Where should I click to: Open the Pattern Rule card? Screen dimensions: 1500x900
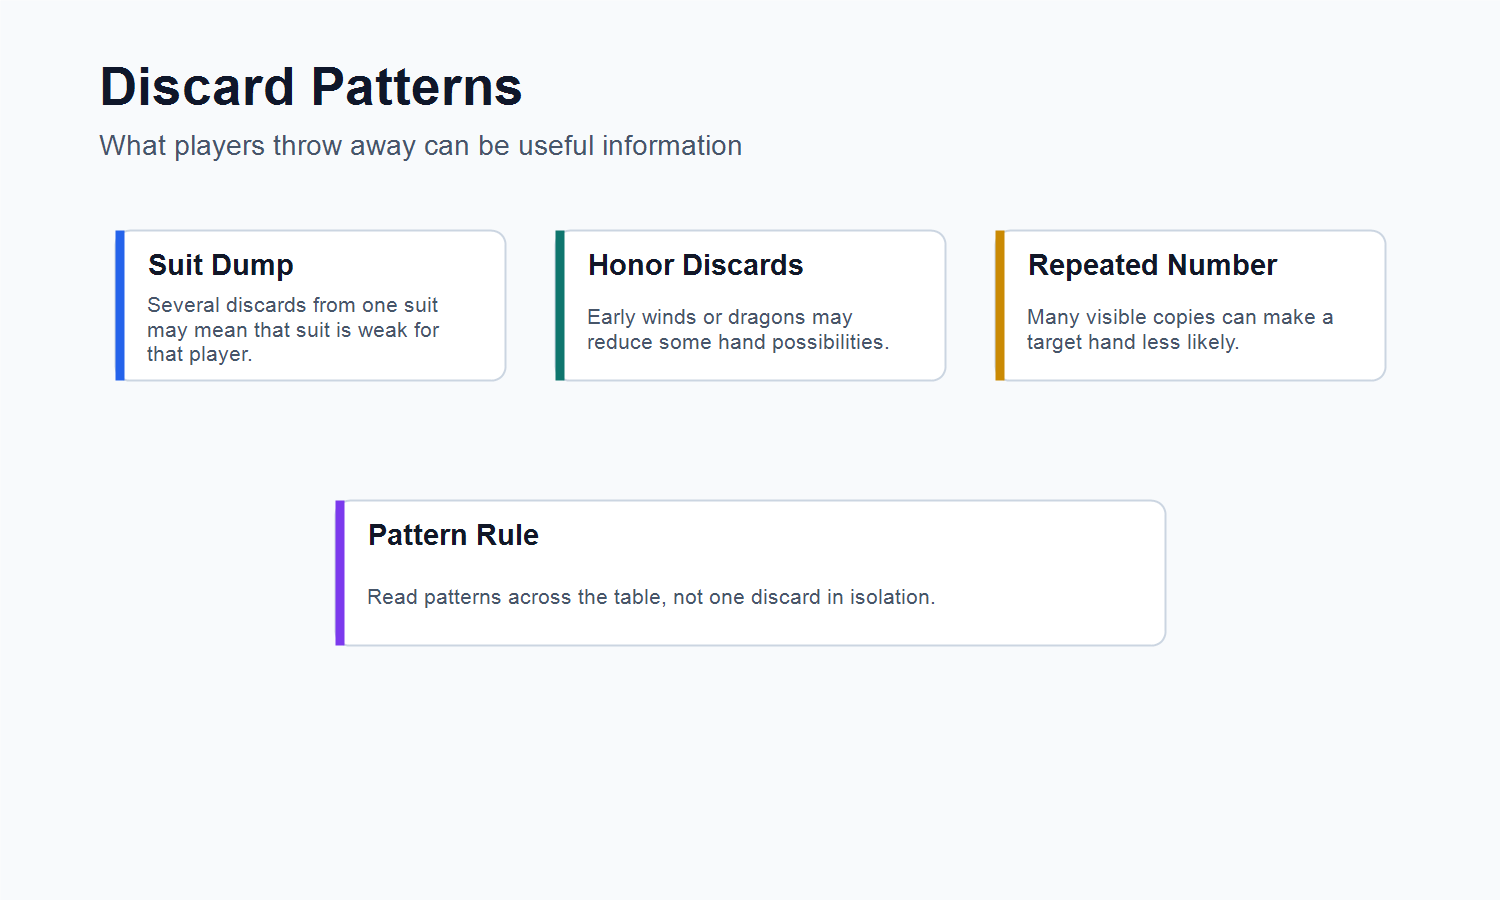[751, 573]
